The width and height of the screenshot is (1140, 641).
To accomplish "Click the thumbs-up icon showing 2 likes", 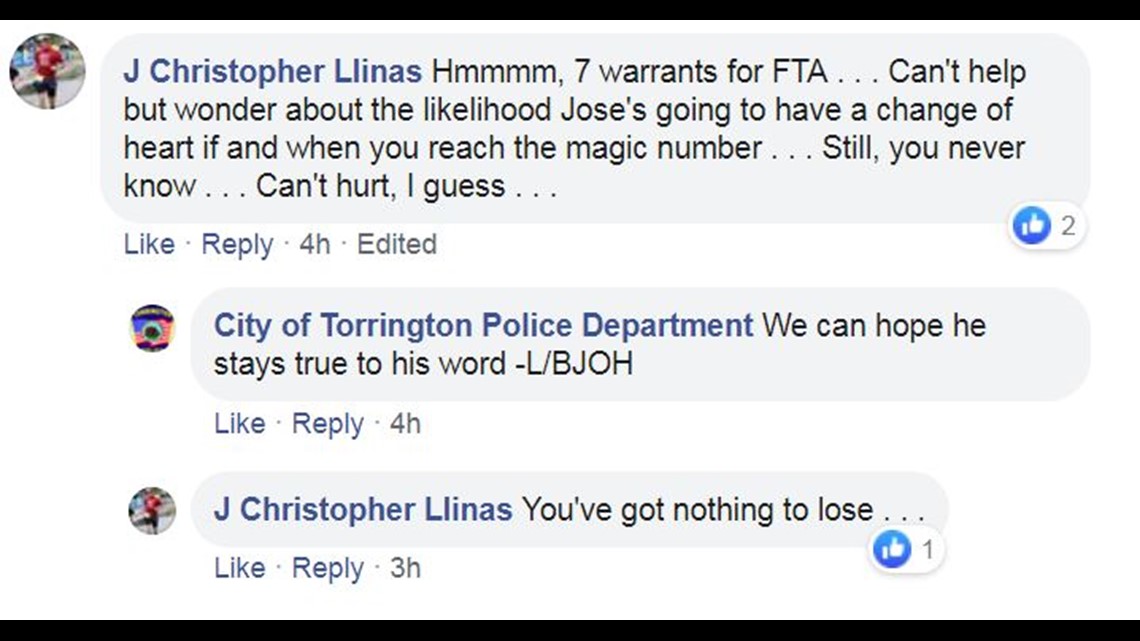I will click(x=1032, y=225).
